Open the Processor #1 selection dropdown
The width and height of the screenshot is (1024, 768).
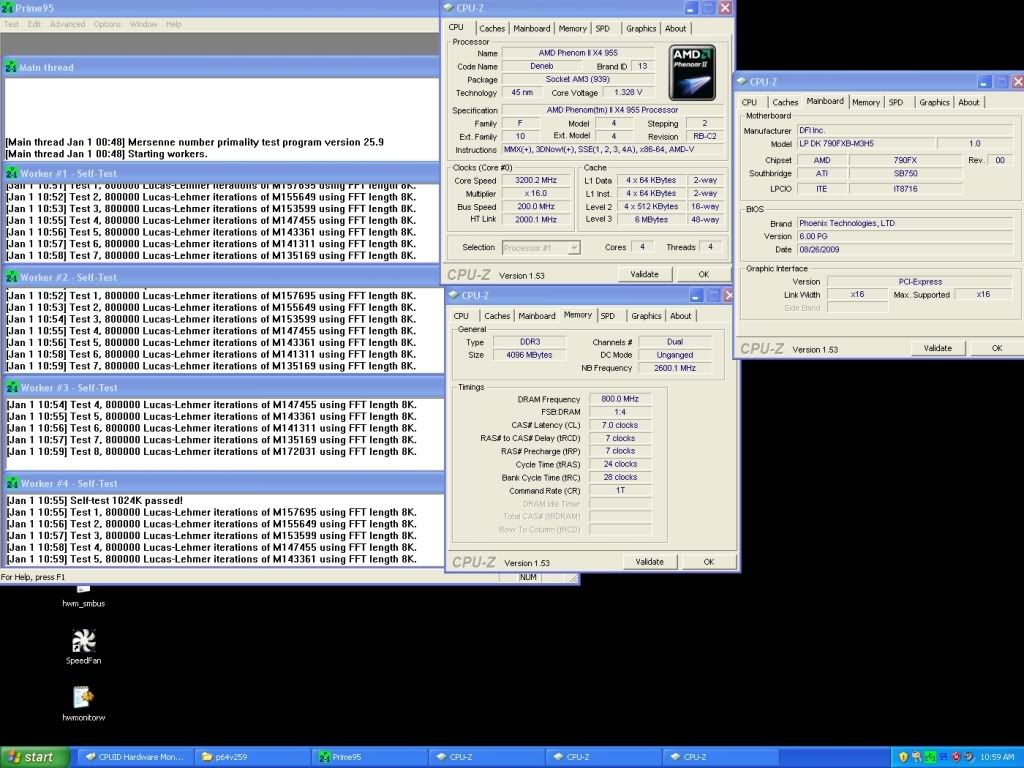(540, 247)
